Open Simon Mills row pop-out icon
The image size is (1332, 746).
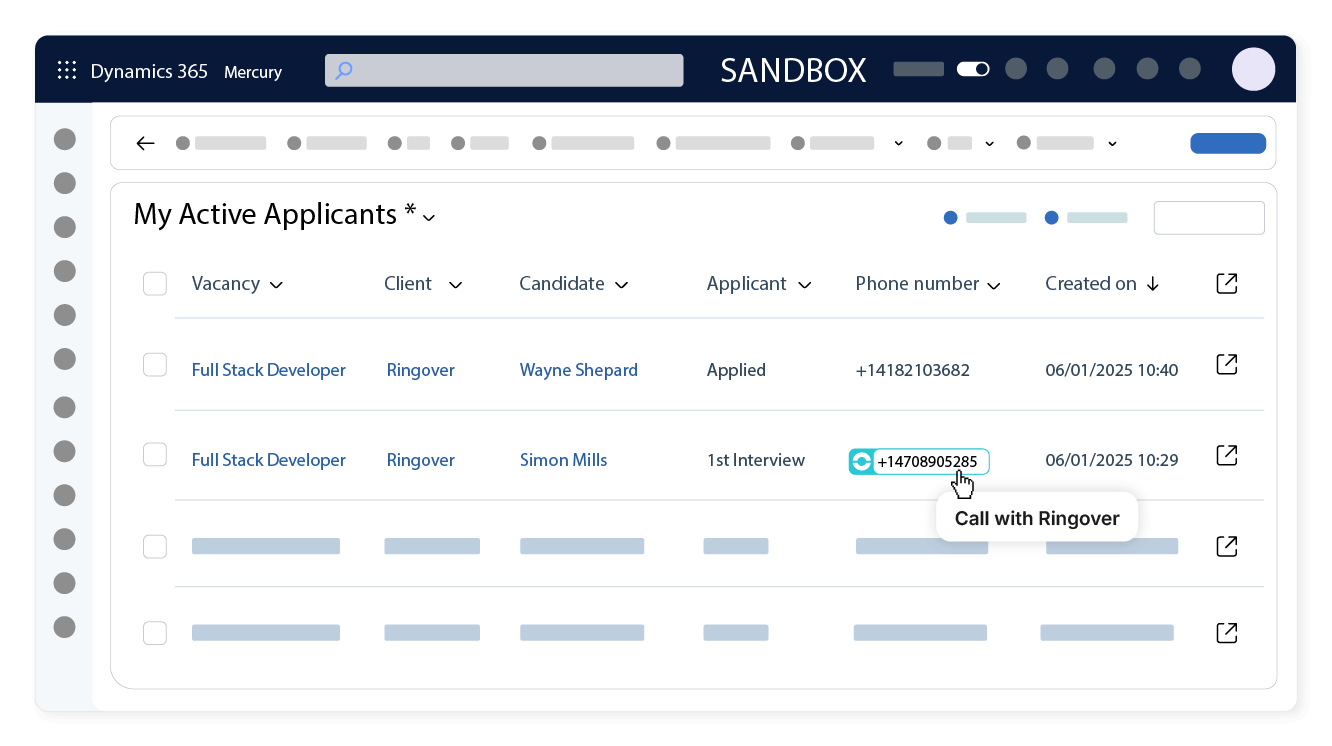click(x=1226, y=455)
